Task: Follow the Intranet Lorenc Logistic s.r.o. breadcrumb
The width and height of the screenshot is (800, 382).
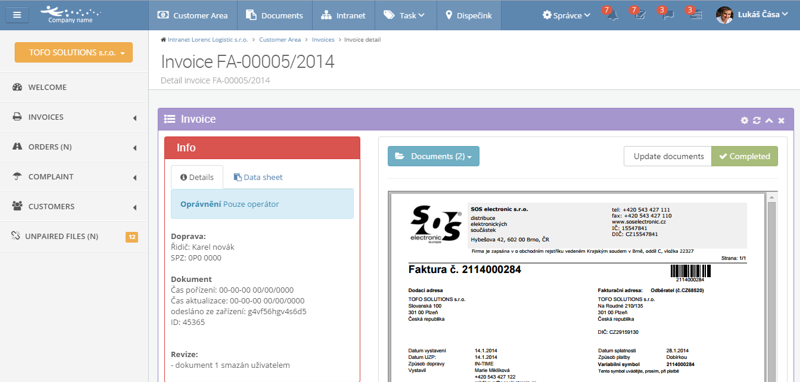Action: click(x=207, y=39)
